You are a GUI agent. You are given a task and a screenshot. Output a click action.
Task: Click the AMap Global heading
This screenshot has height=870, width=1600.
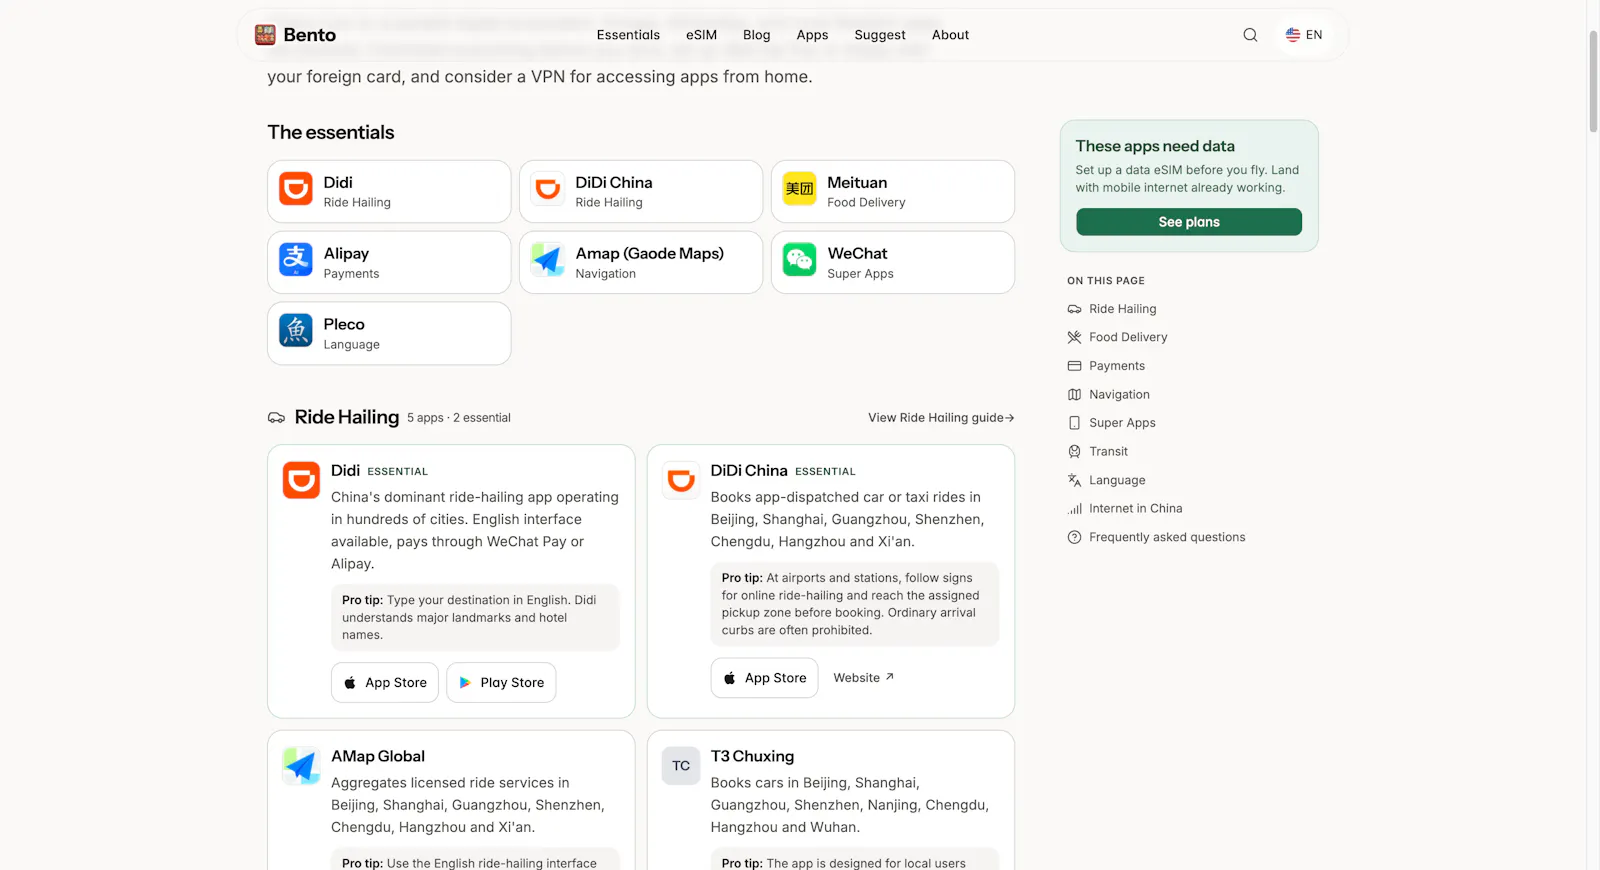(378, 757)
